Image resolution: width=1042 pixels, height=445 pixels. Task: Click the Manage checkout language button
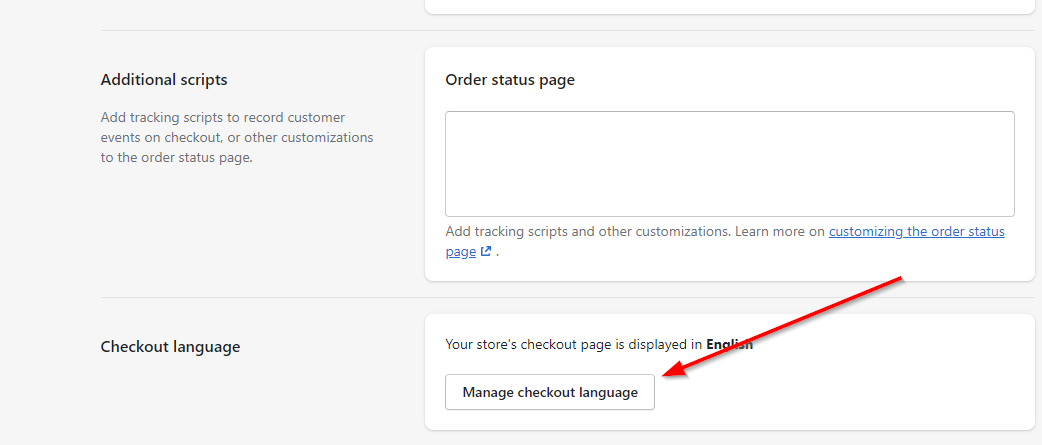(x=550, y=392)
